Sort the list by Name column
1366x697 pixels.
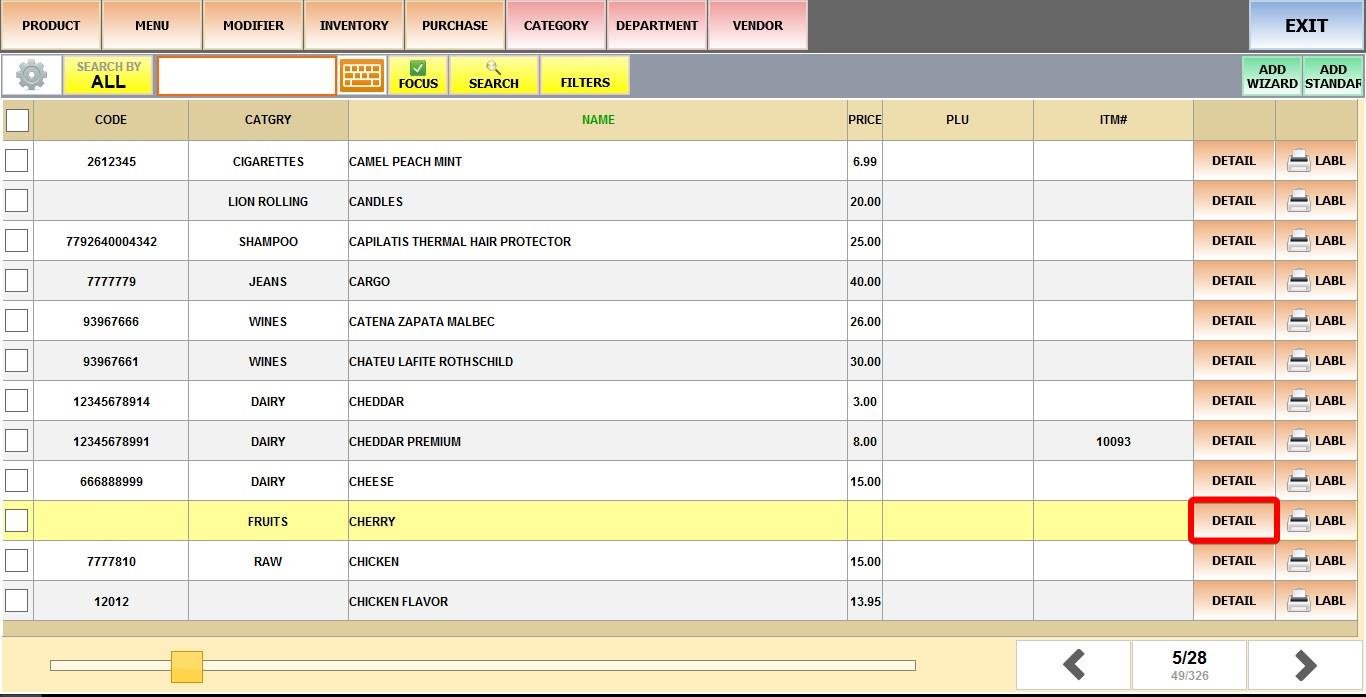(x=598, y=120)
